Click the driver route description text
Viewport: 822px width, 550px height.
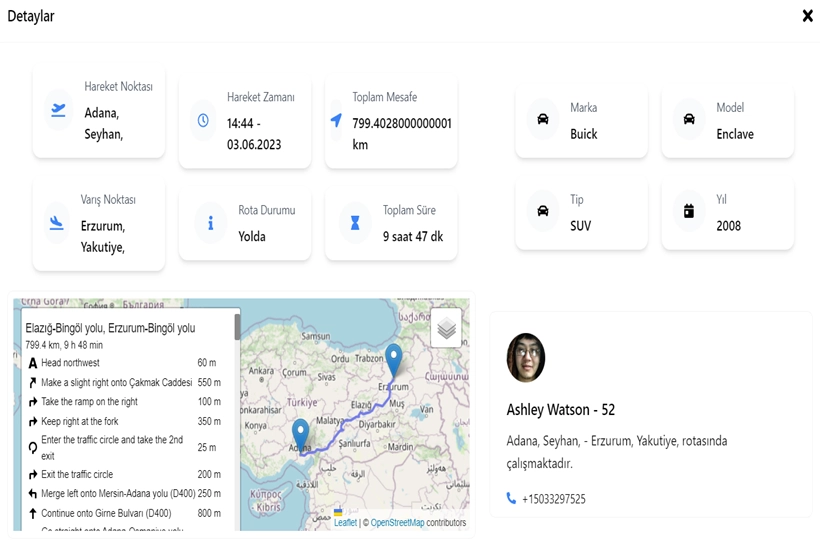616,452
